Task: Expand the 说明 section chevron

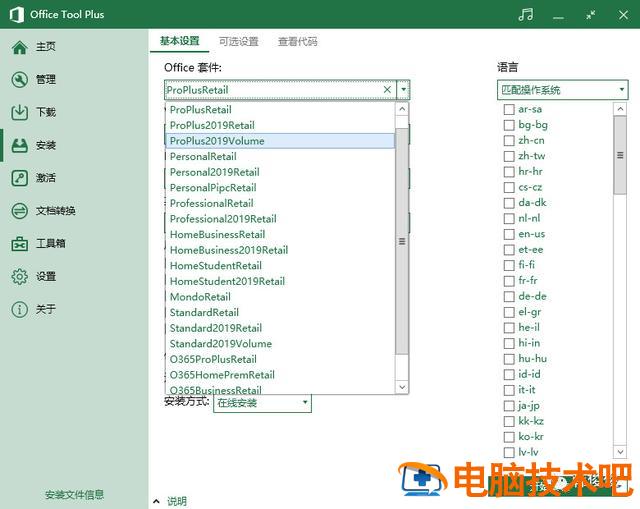Action: point(156,501)
